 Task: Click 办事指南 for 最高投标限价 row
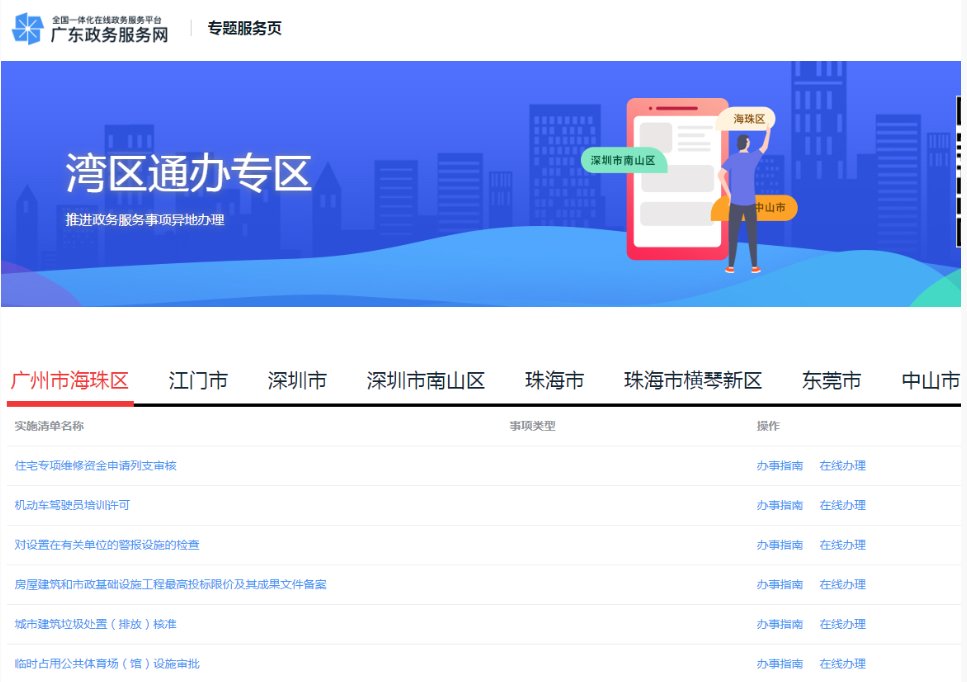point(780,584)
